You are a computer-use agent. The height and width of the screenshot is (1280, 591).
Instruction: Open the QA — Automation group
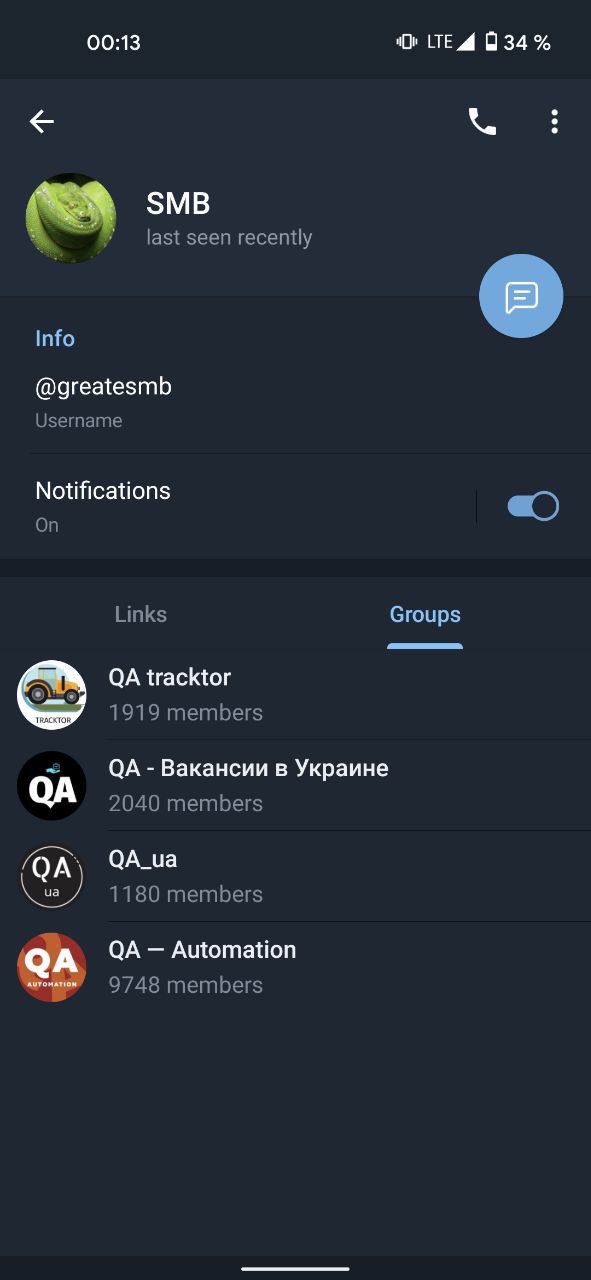[x=295, y=968]
